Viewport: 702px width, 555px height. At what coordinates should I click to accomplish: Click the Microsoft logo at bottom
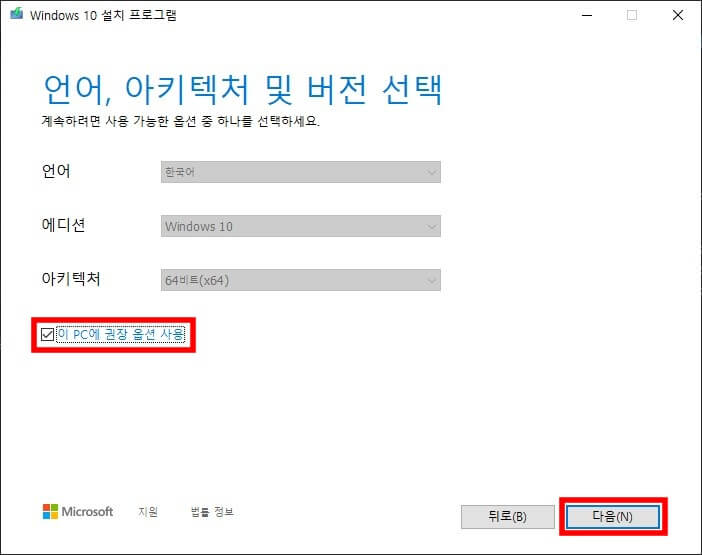pos(78,512)
